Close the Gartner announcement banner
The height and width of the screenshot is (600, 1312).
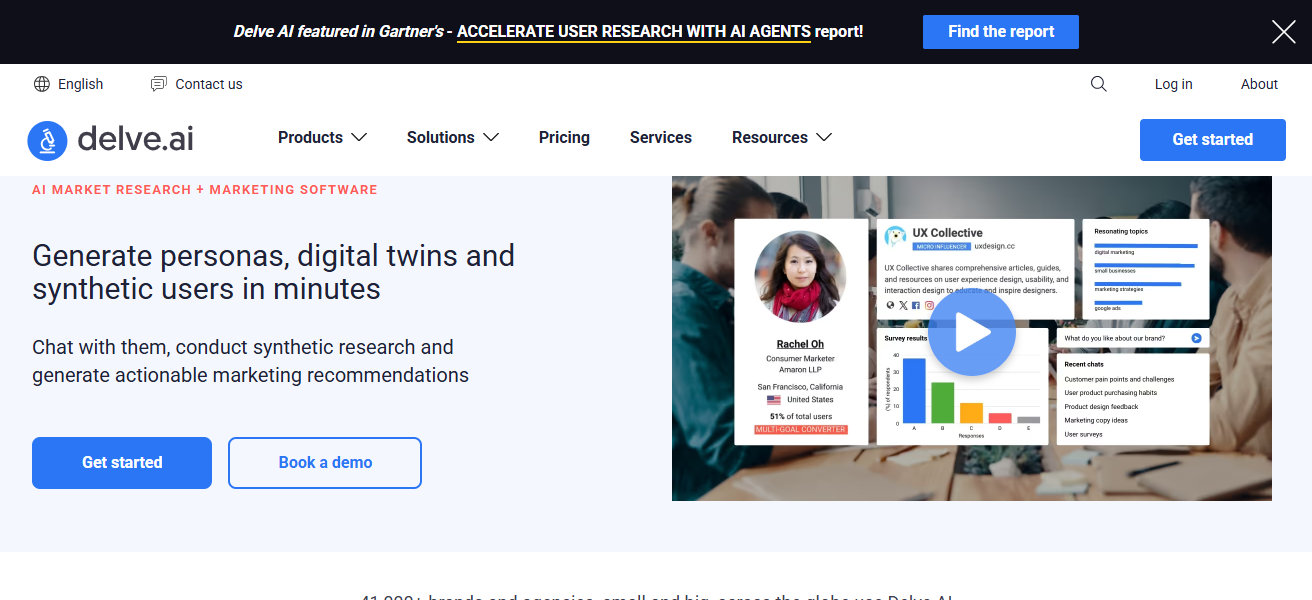pyautogui.click(x=1283, y=32)
